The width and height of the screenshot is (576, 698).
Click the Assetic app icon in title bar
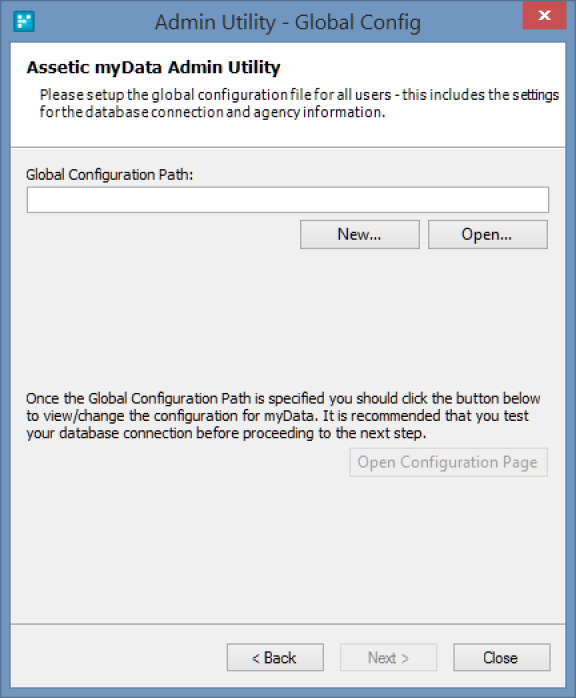pyautogui.click(x=24, y=22)
